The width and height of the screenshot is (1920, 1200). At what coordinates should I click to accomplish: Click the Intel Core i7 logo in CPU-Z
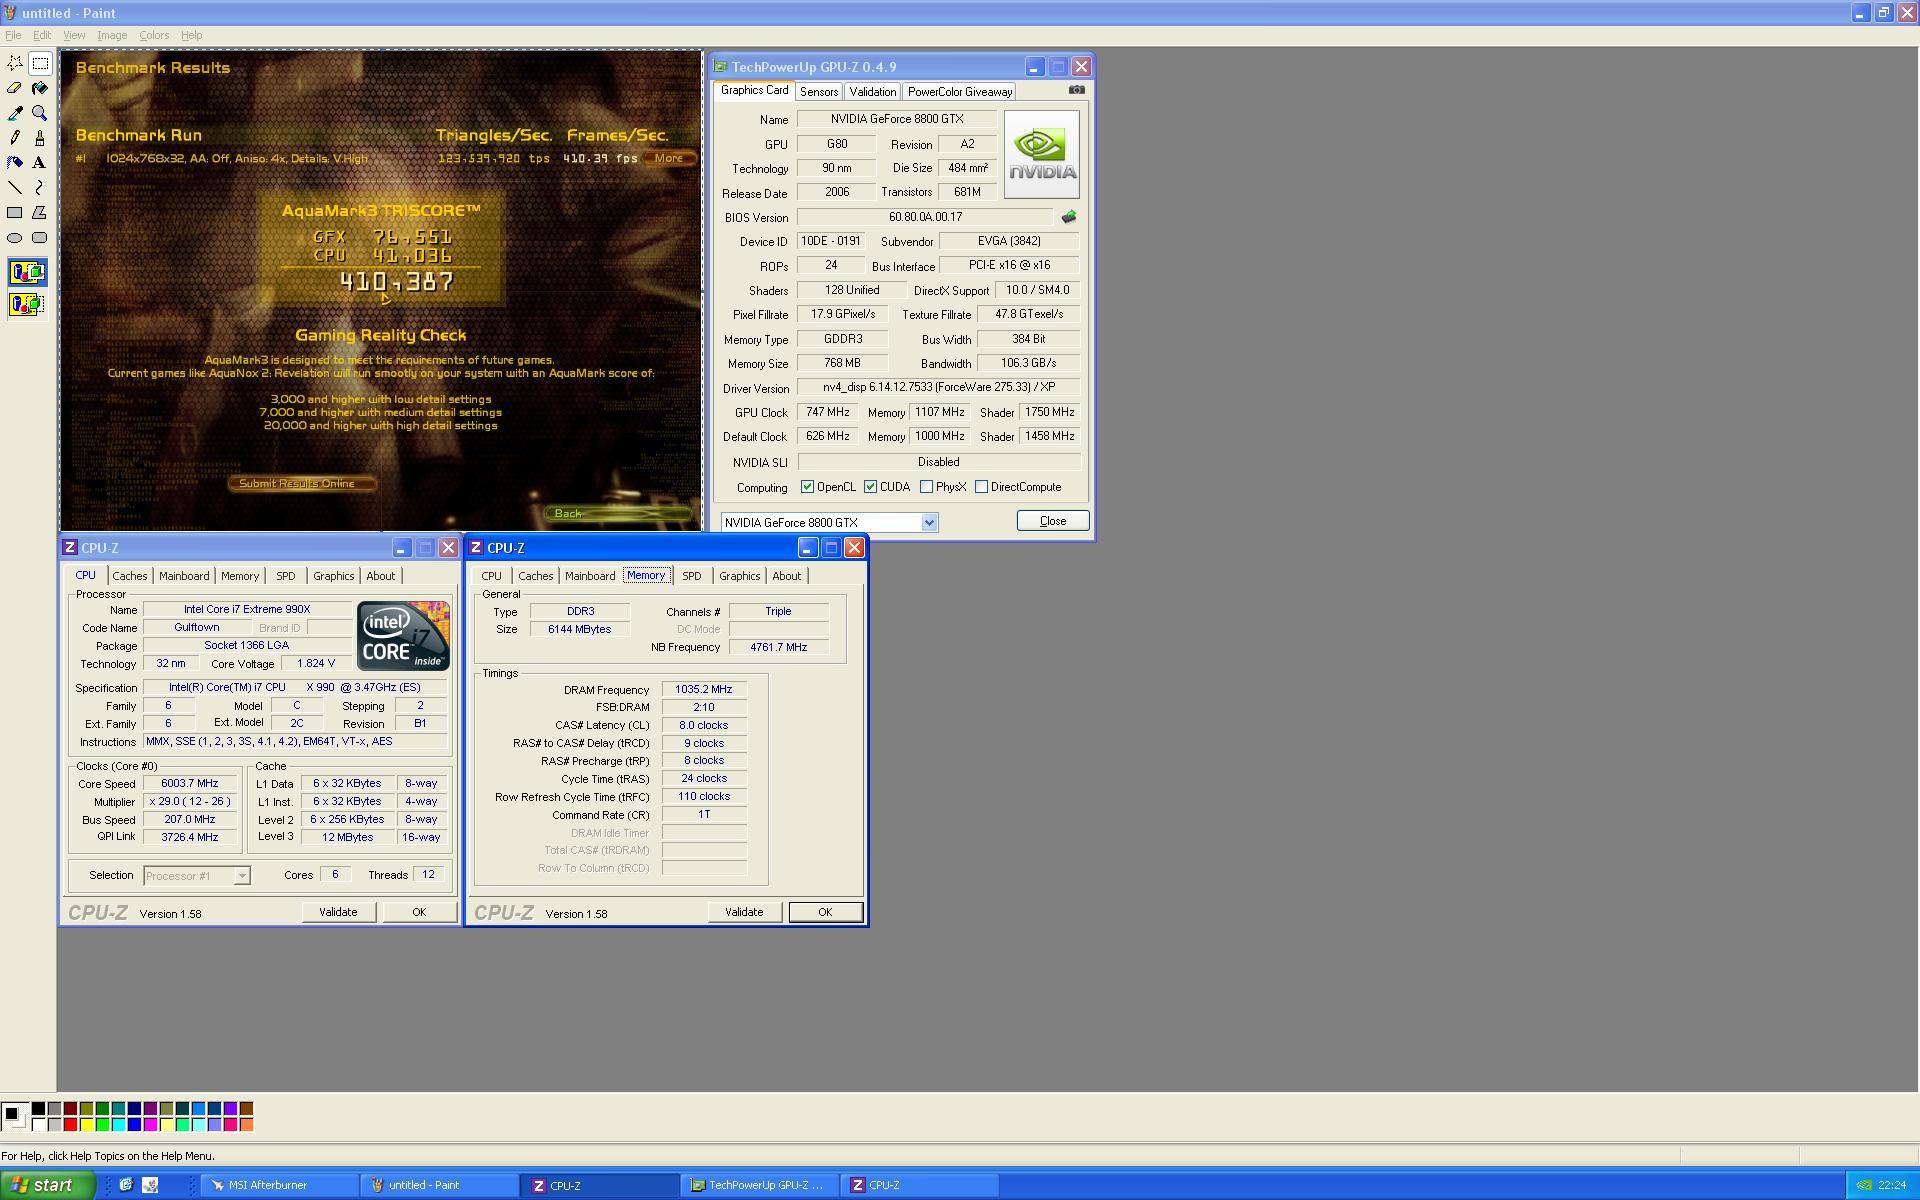(403, 636)
